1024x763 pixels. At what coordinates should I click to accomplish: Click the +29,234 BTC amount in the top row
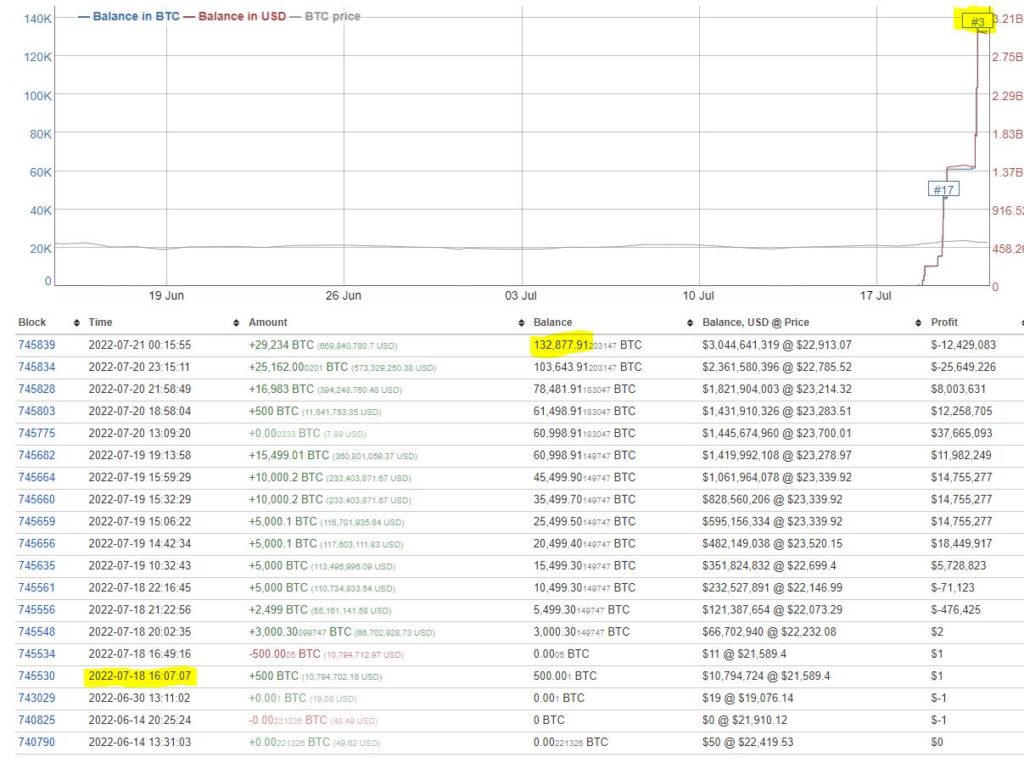tap(283, 344)
